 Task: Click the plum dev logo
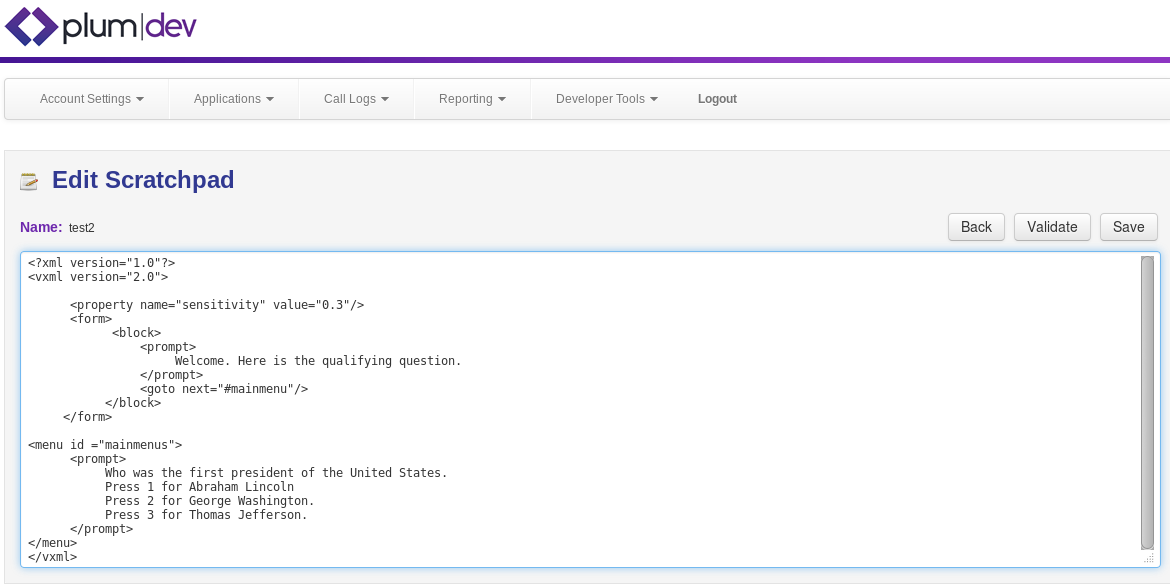click(100, 27)
